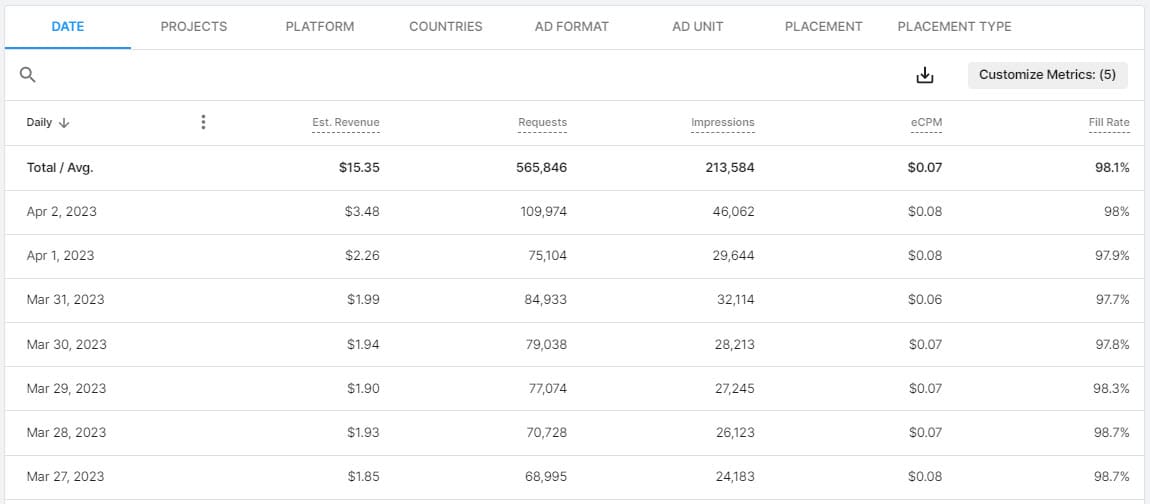Select the Date tab

pos(68,26)
